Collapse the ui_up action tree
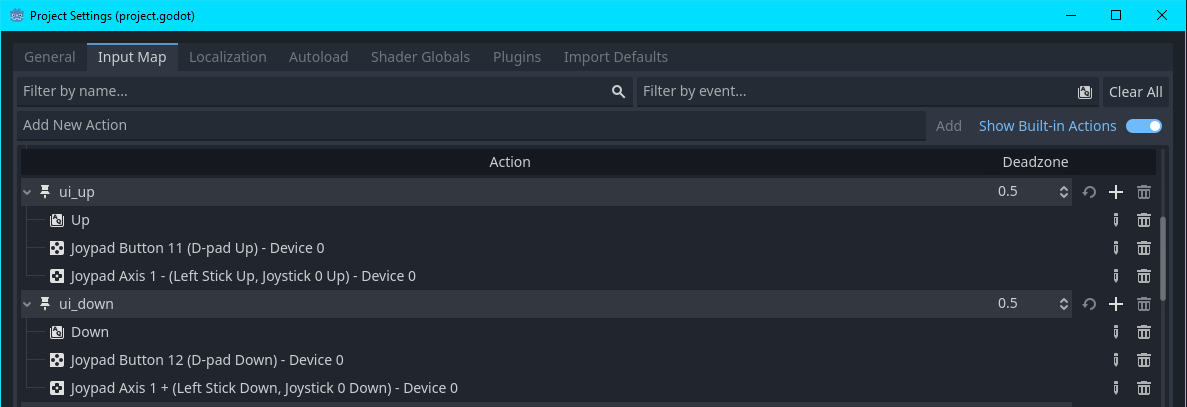The width and height of the screenshot is (1187, 407). [27, 192]
